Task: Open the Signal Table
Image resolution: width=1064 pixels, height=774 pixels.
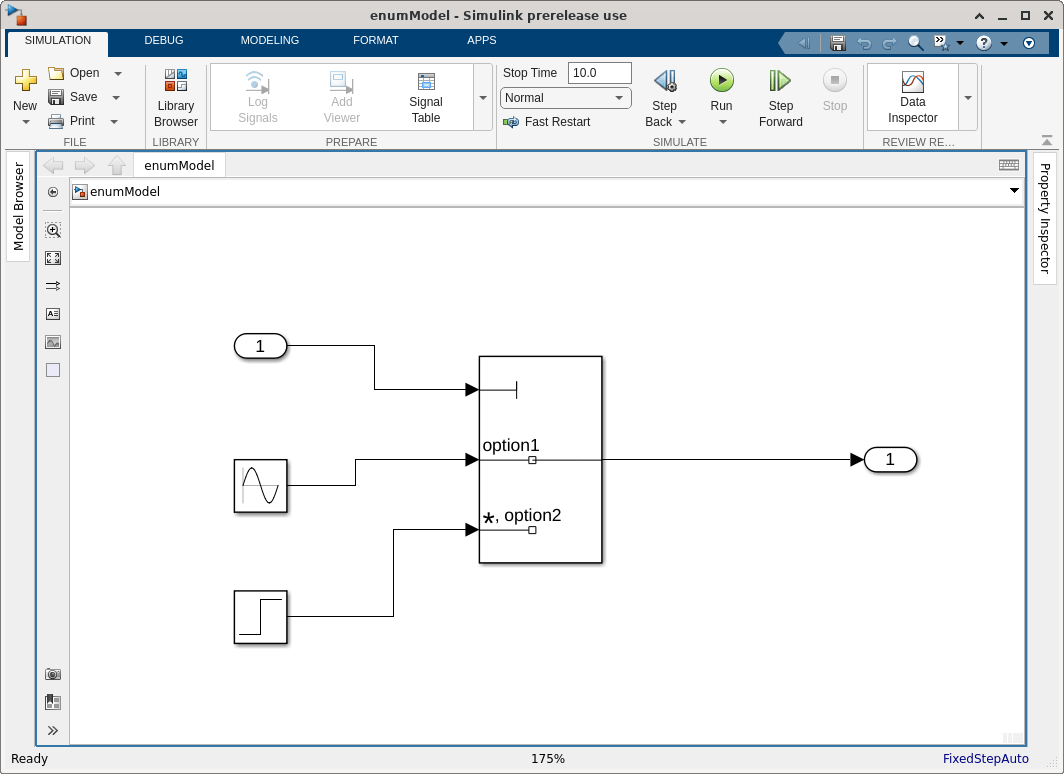Action: click(425, 98)
